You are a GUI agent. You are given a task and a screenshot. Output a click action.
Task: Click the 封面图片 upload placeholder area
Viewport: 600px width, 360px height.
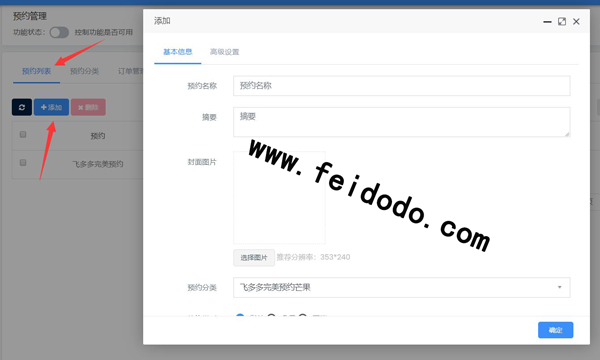pyautogui.click(x=279, y=197)
